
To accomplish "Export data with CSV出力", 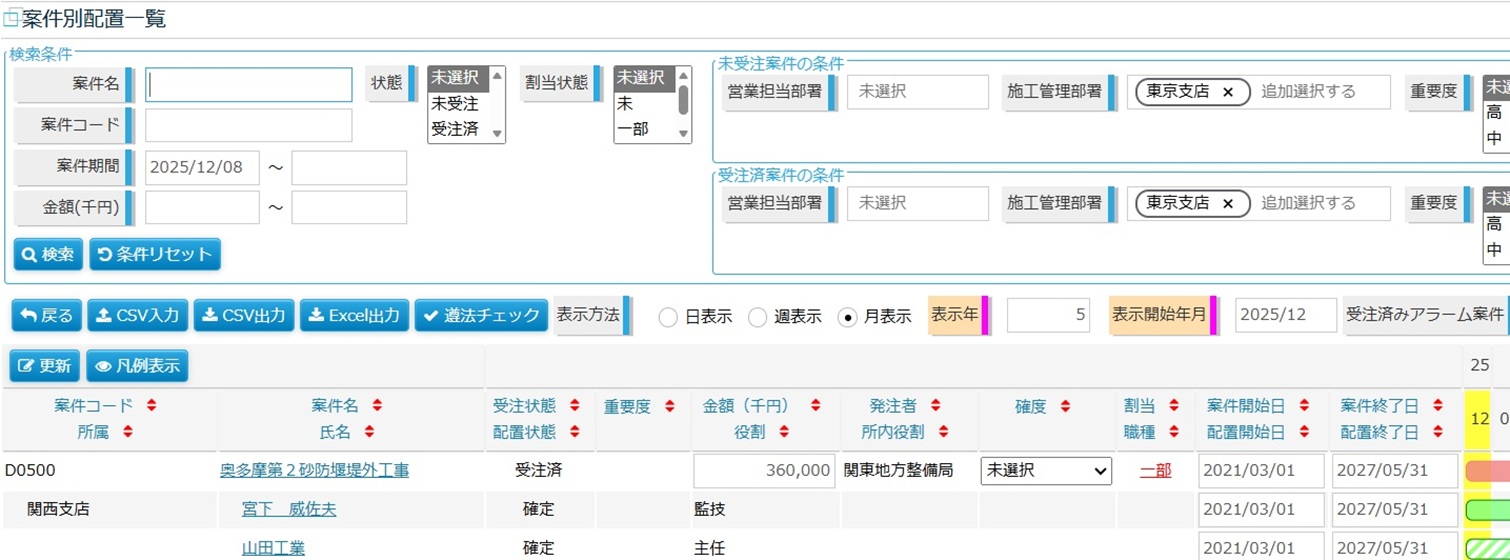I will click(244, 316).
